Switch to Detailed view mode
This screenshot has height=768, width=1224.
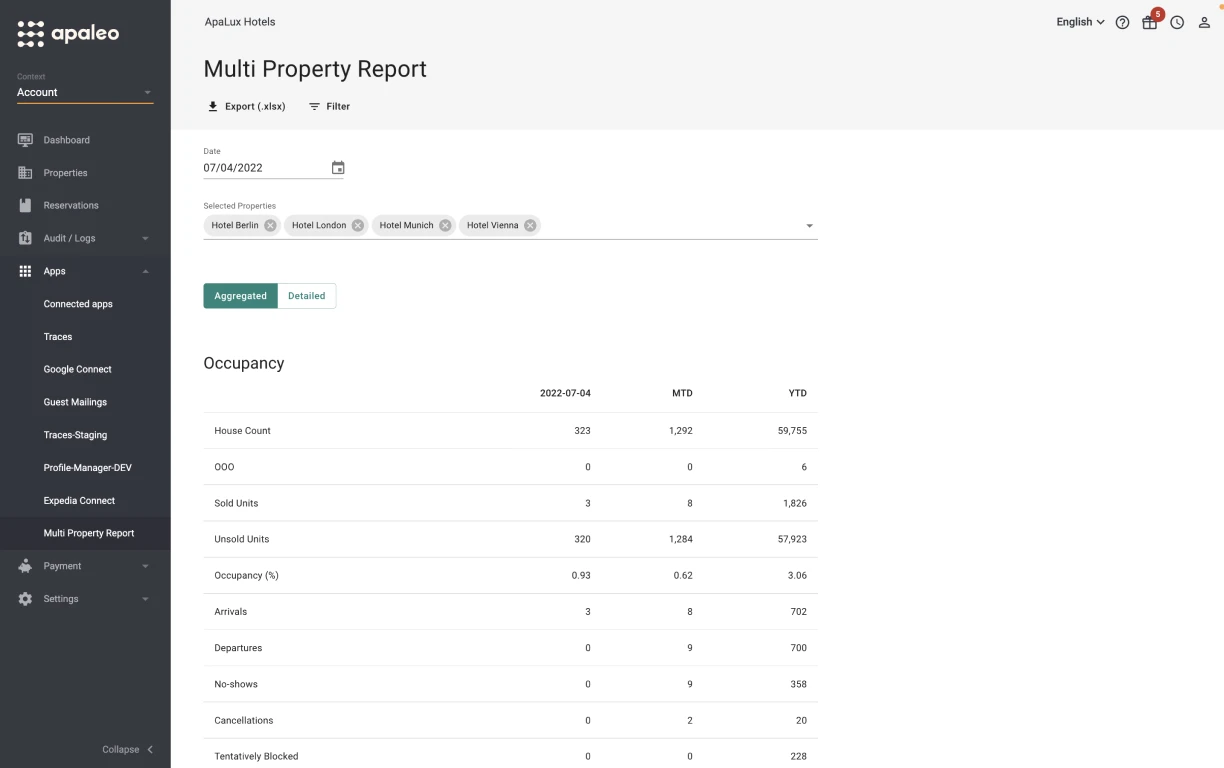(306, 295)
